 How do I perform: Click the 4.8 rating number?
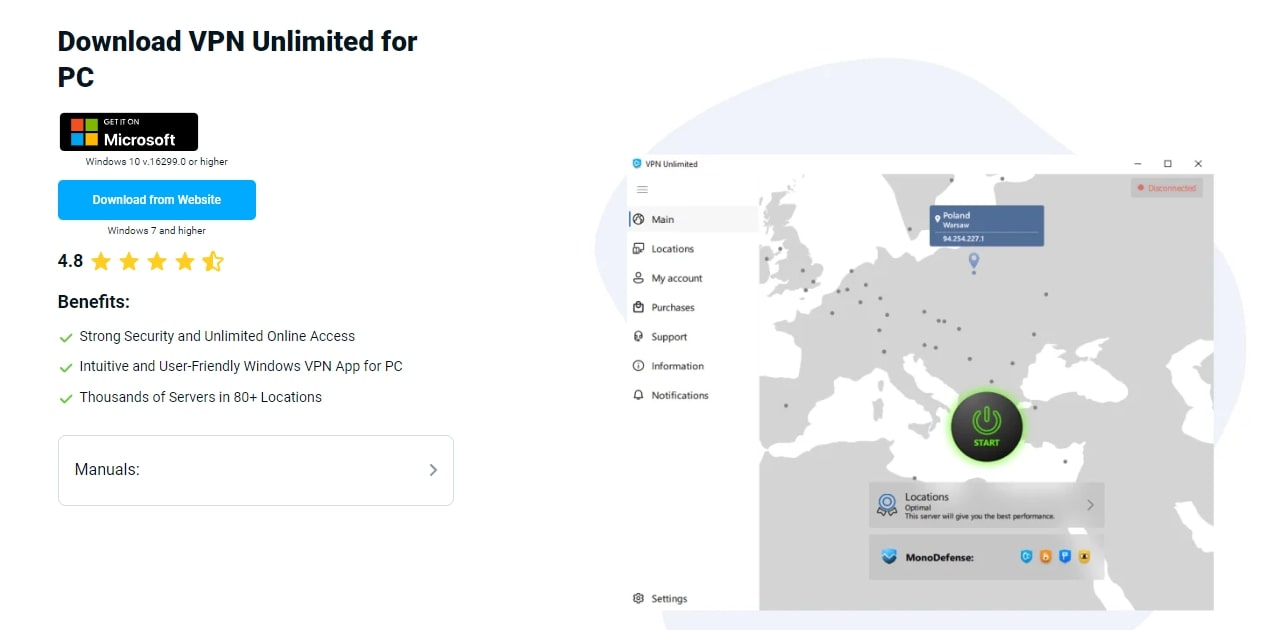pos(70,261)
